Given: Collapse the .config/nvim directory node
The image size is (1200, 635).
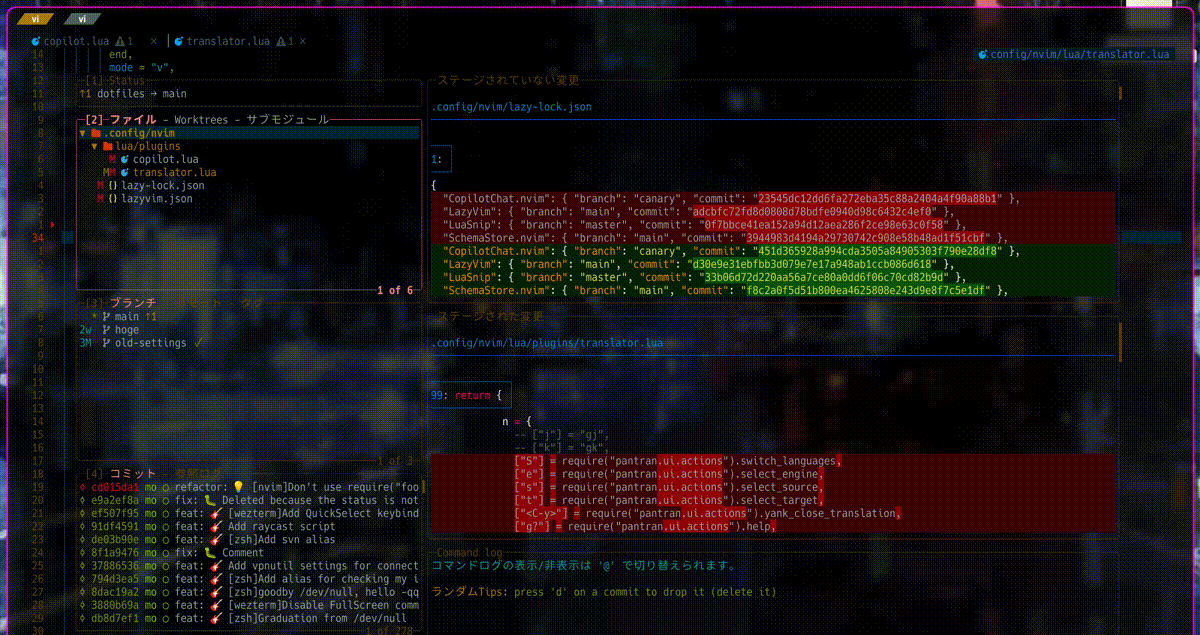Looking at the screenshot, I should [83, 133].
